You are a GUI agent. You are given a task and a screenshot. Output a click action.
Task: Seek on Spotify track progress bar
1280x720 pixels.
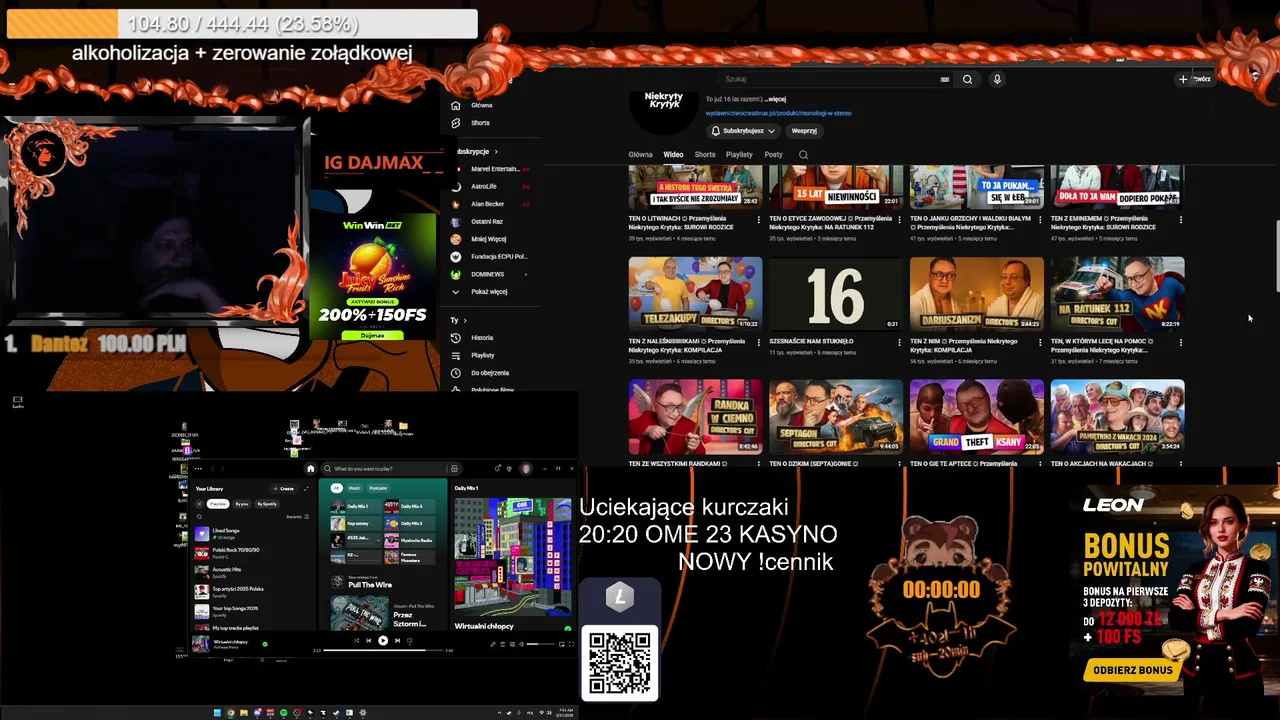383,650
